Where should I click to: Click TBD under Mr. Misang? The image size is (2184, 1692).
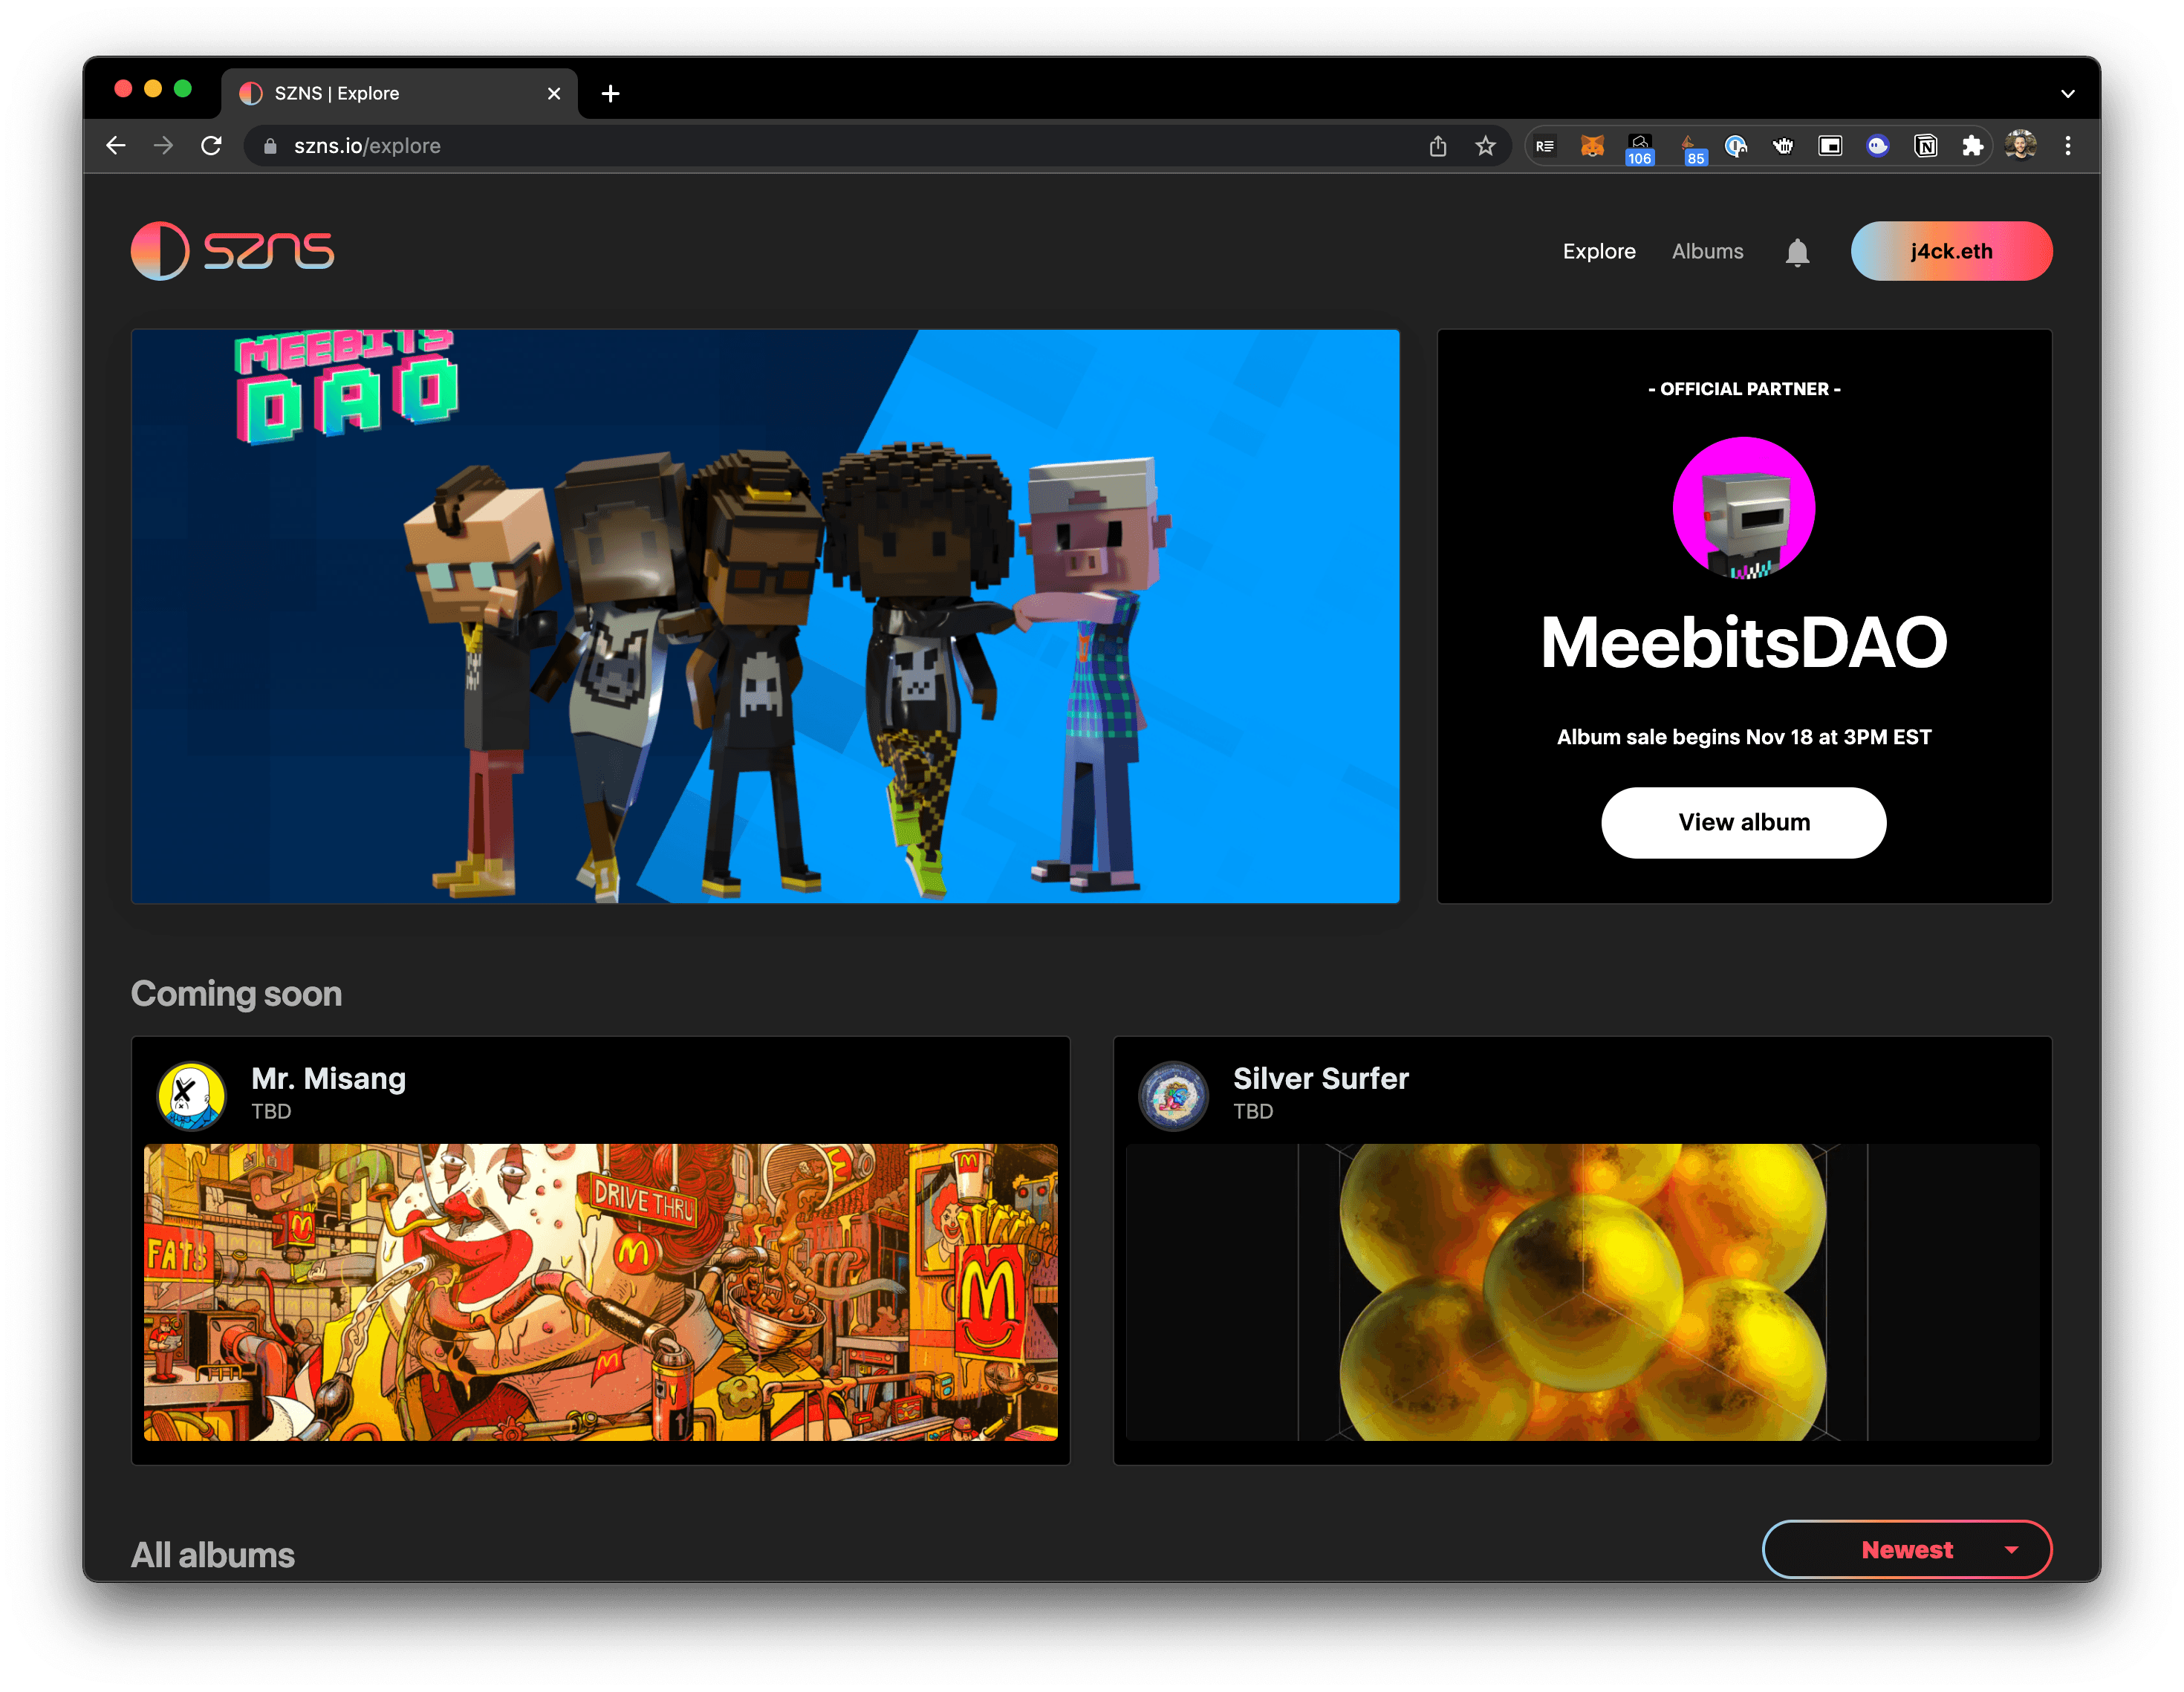coord(271,1111)
